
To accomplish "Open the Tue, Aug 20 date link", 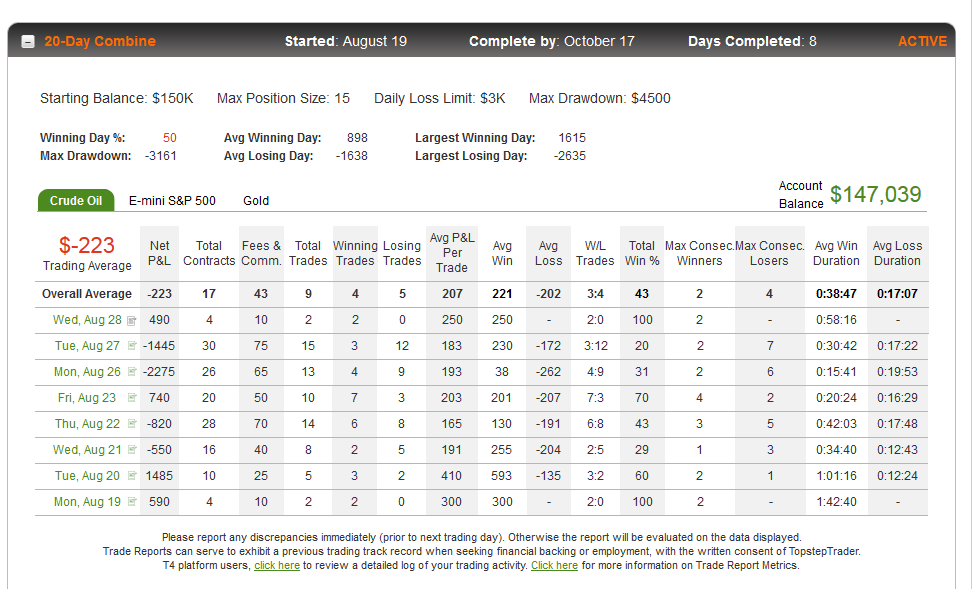I will click(x=87, y=476).
